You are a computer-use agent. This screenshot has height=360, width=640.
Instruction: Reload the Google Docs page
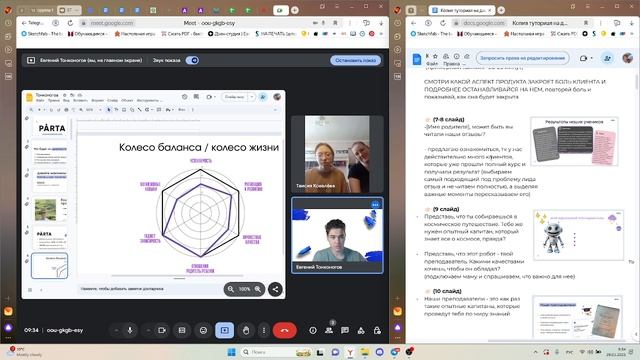tap(443, 23)
